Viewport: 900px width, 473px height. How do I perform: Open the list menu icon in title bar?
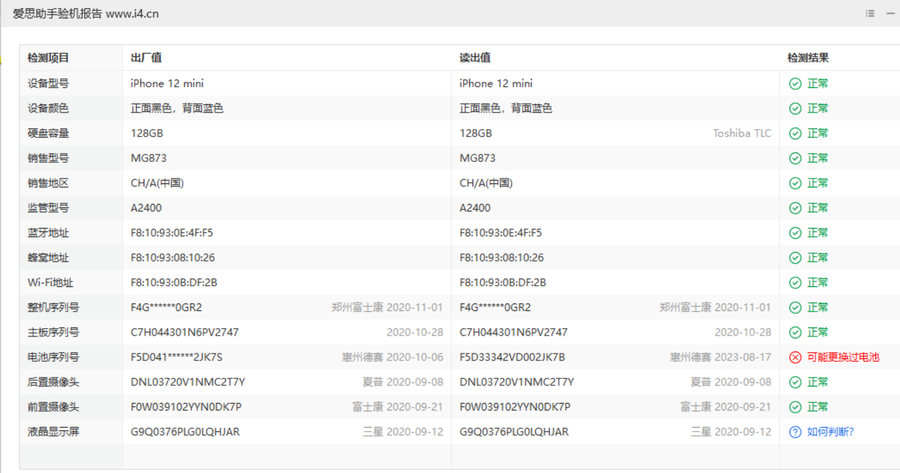[x=870, y=13]
